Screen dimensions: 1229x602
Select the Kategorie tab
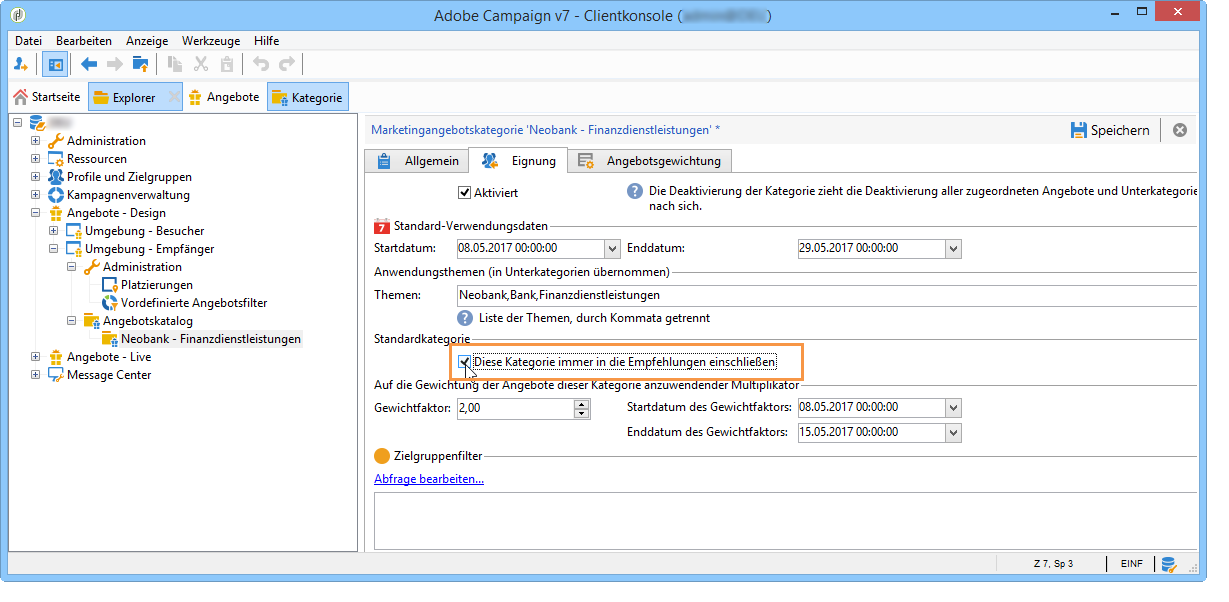point(307,97)
